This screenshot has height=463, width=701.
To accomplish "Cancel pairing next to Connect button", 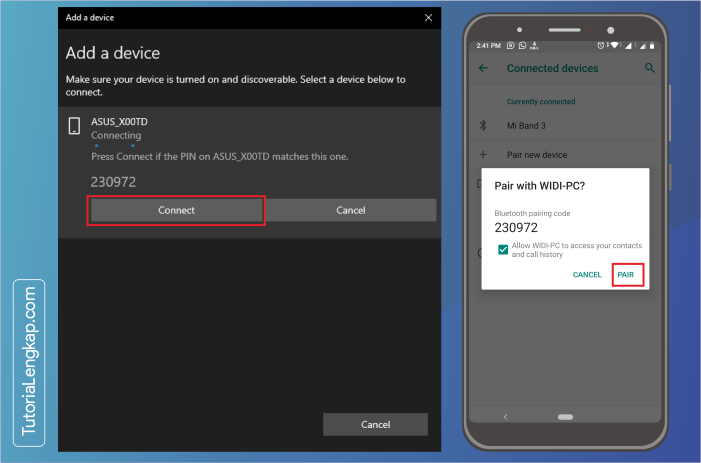I will (350, 210).
